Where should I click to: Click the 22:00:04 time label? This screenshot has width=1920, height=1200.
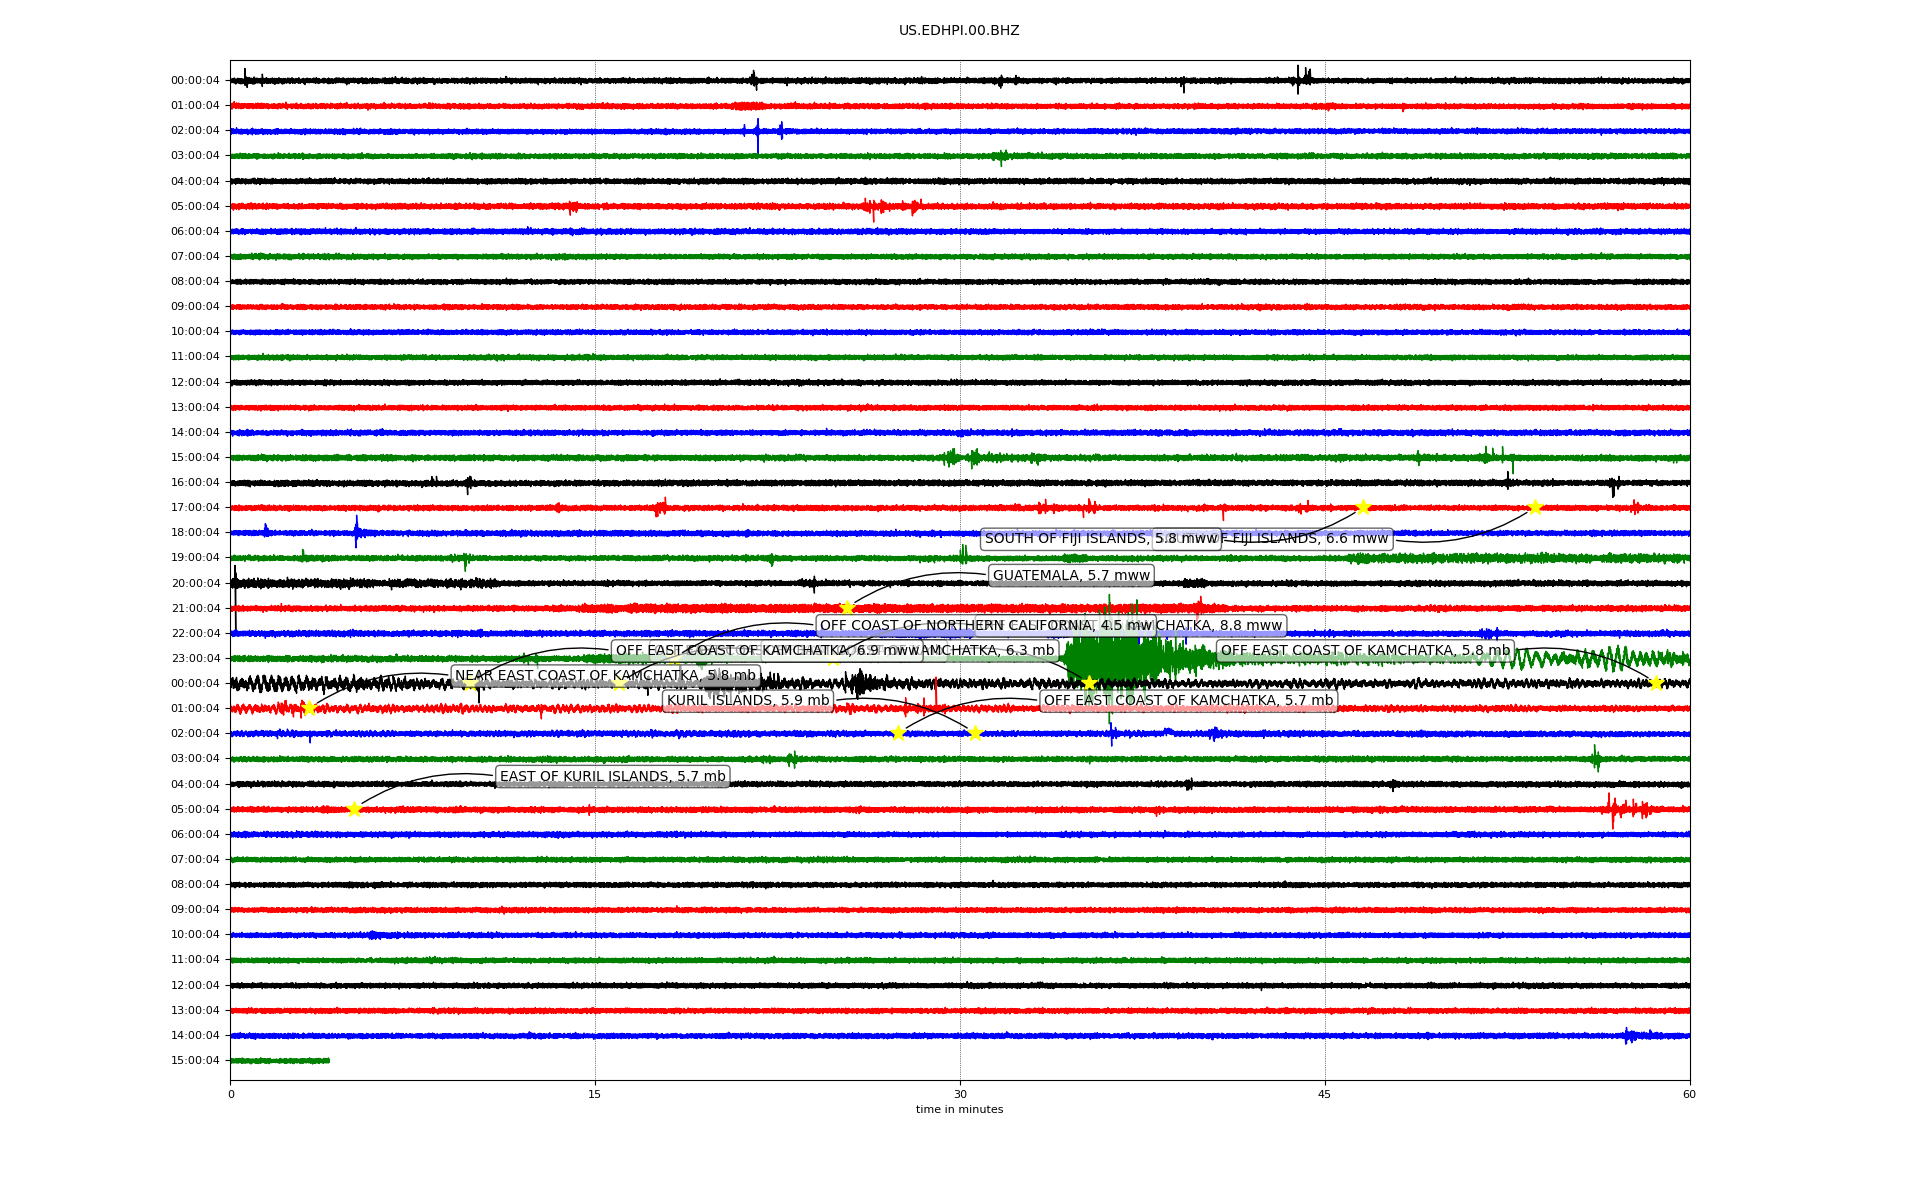(195, 633)
